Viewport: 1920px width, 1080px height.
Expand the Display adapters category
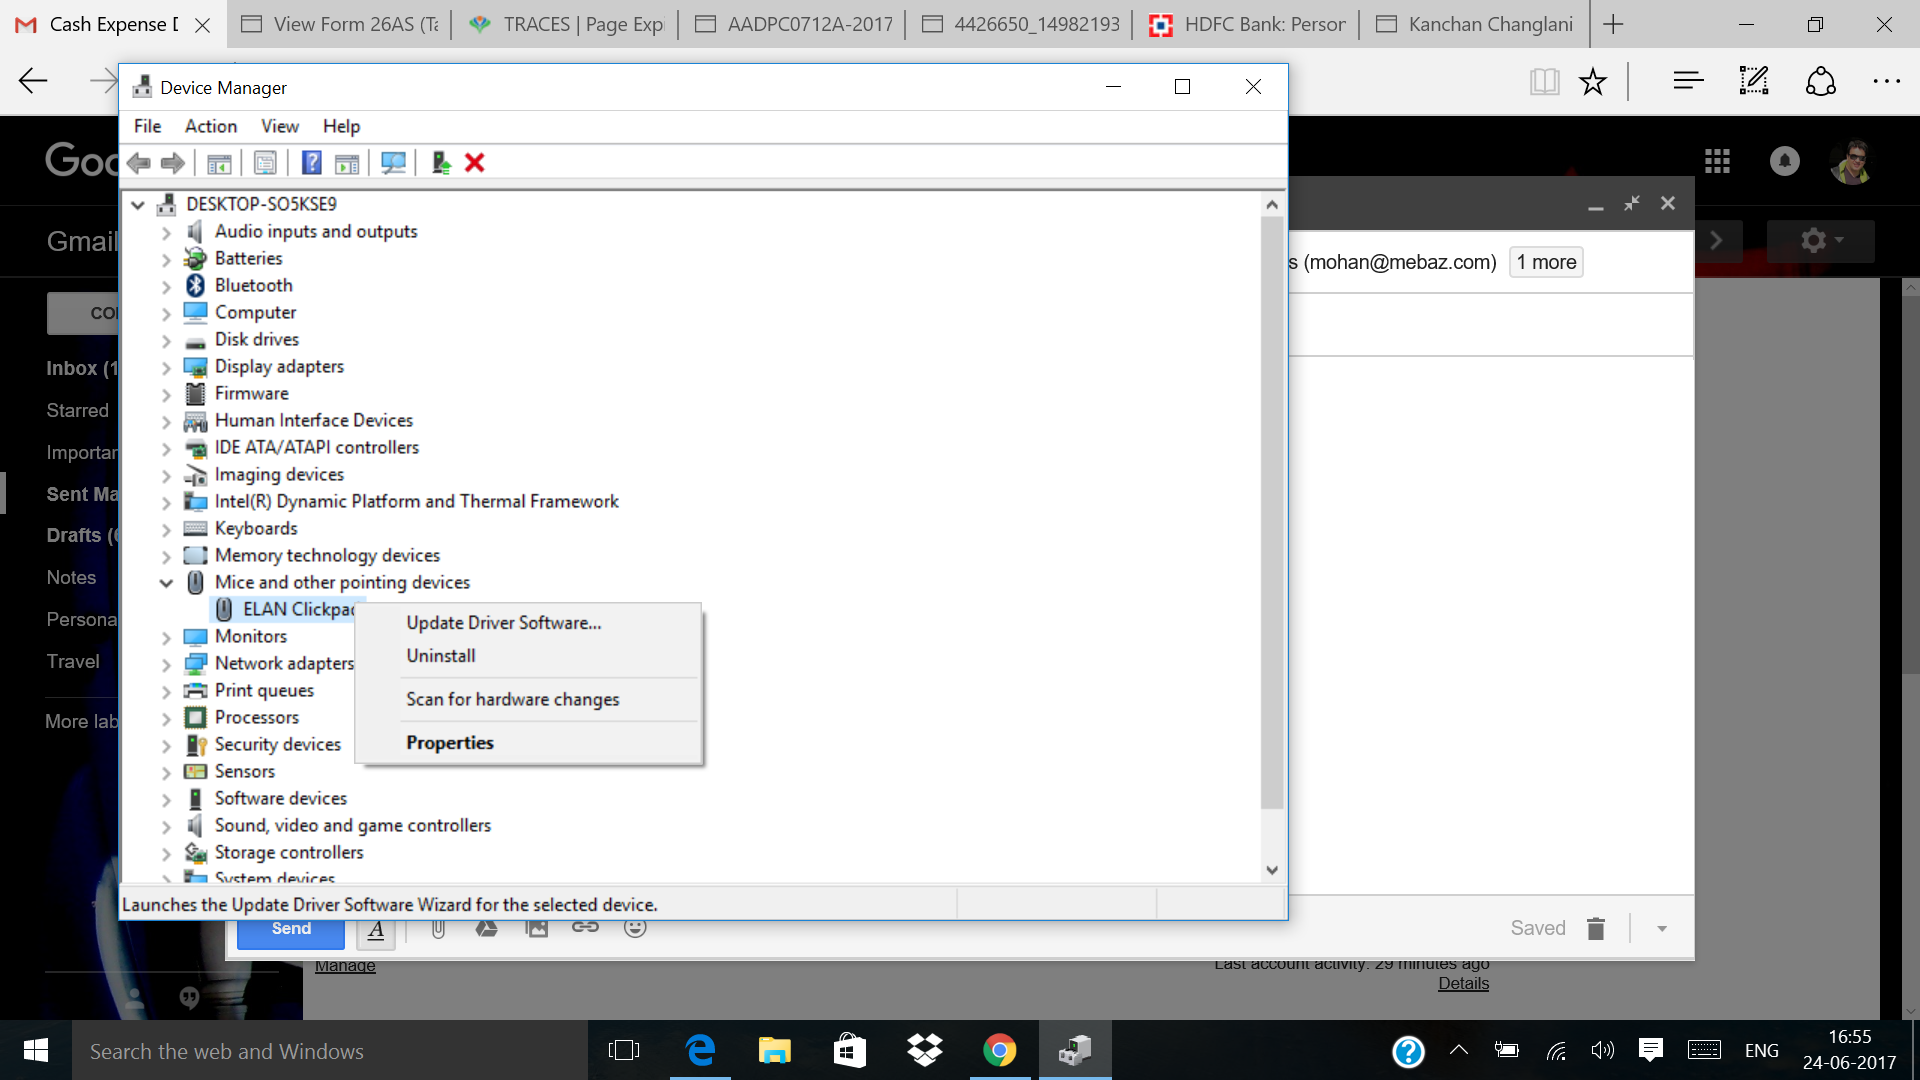(166, 368)
